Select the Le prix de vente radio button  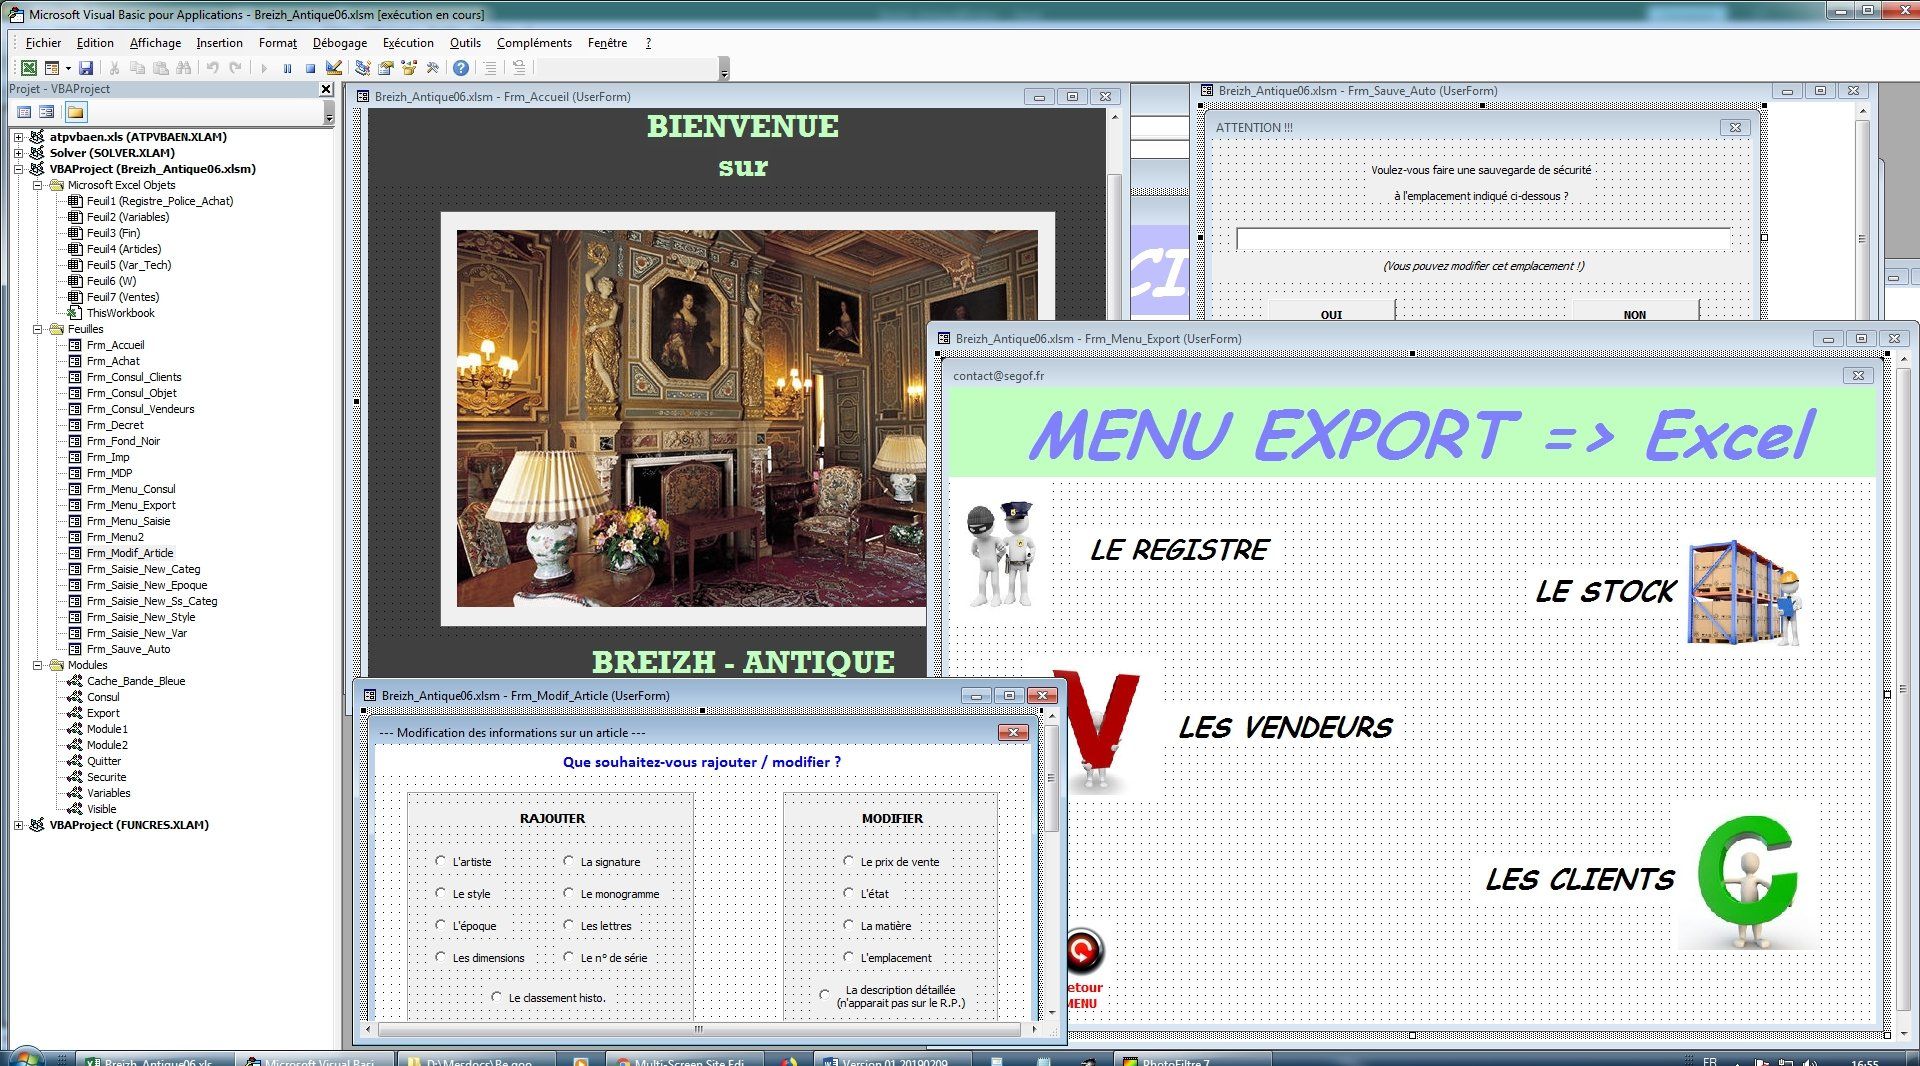849,861
